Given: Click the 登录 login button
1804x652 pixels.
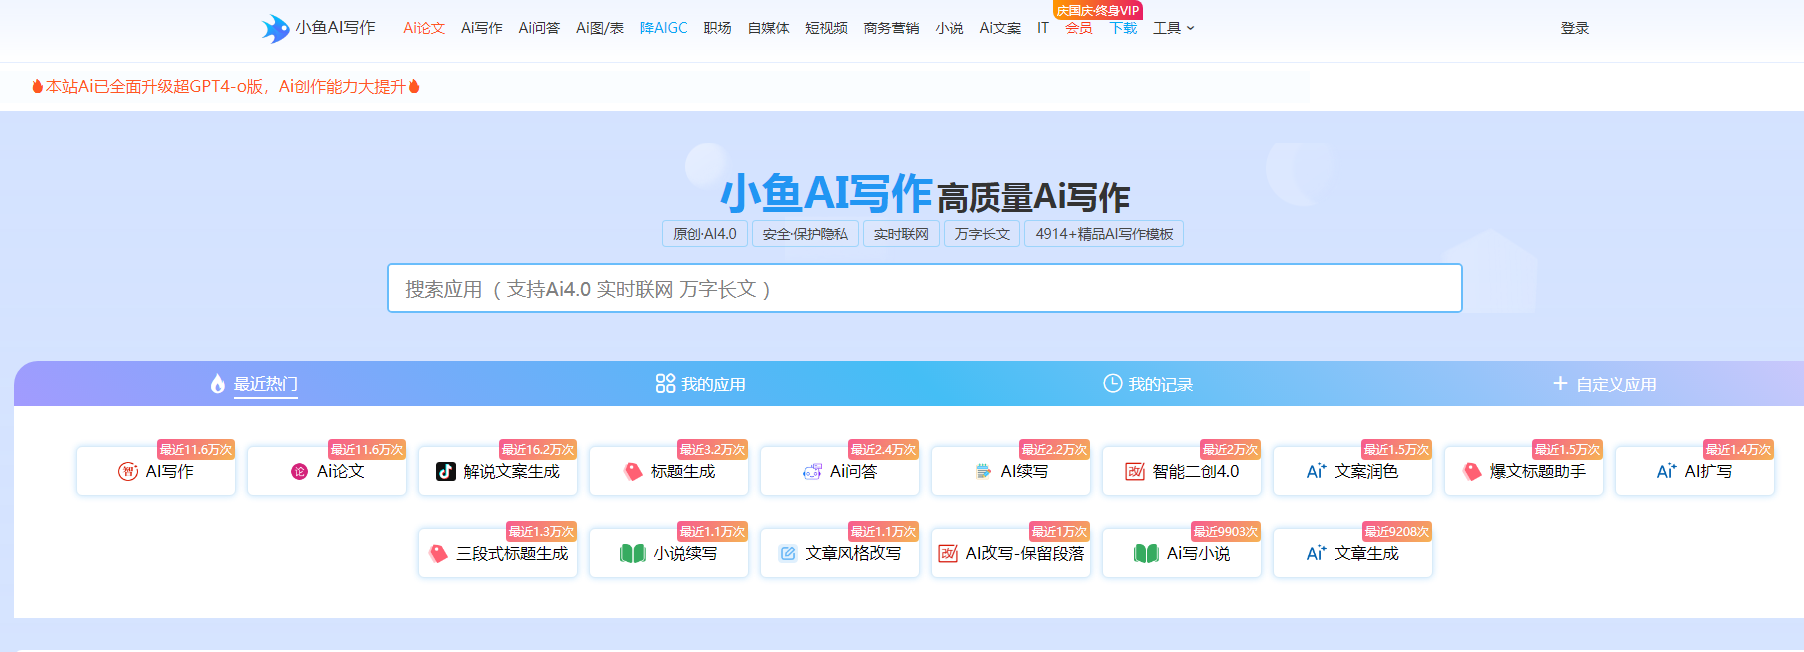Looking at the screenshot, I should click(1575, 28).
